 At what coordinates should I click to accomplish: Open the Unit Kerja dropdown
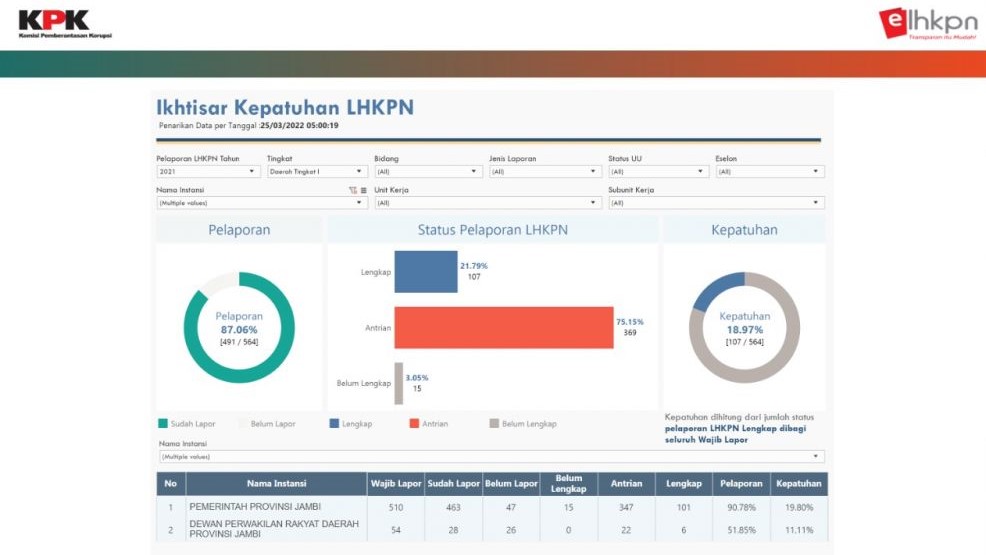(488, 203)
